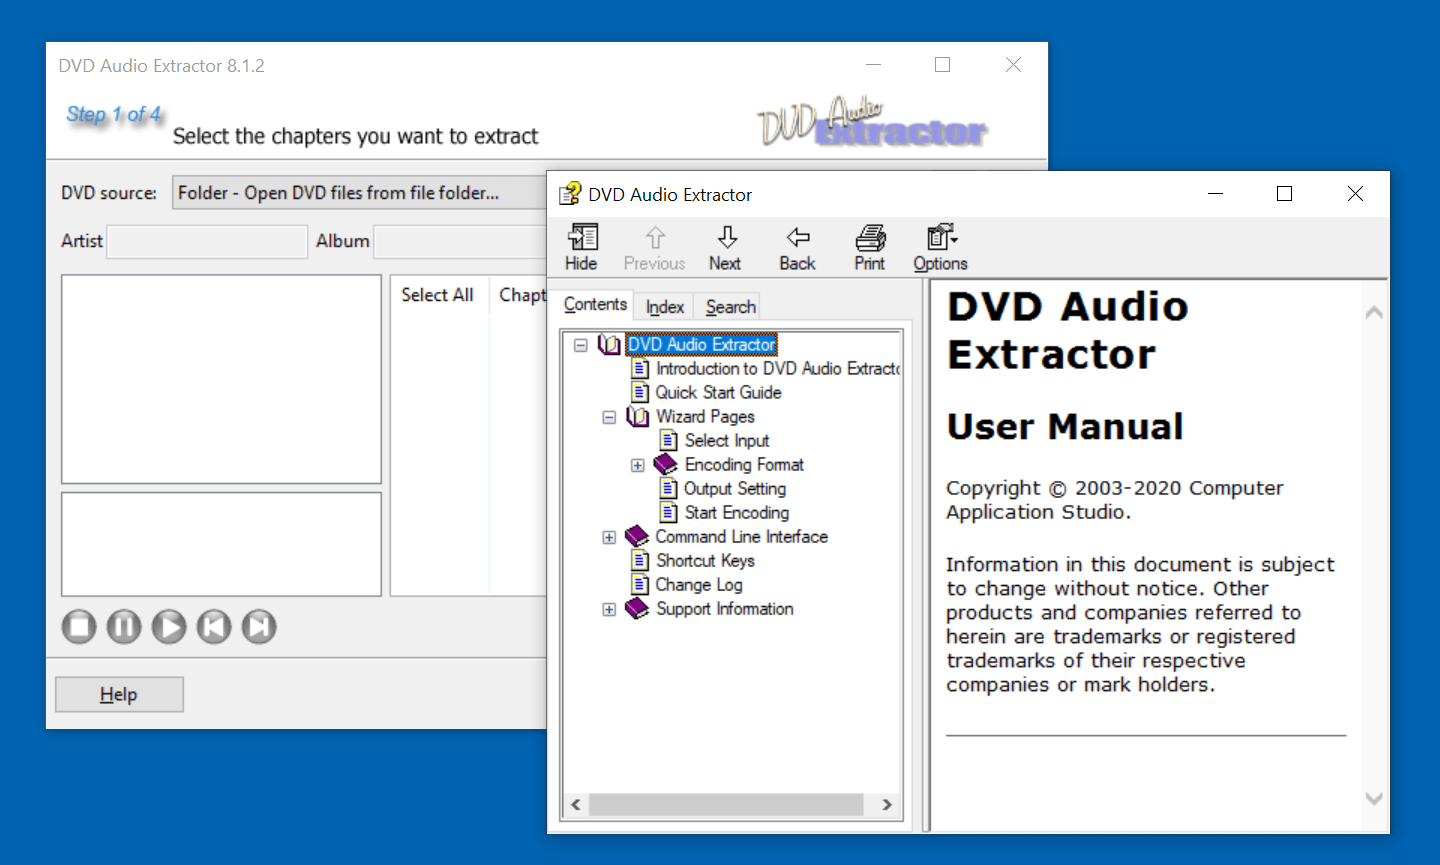The width and height of the screenshot is (1440, 865).
Task: Click the Start Encoding page icon
Action: click(669, 512)
